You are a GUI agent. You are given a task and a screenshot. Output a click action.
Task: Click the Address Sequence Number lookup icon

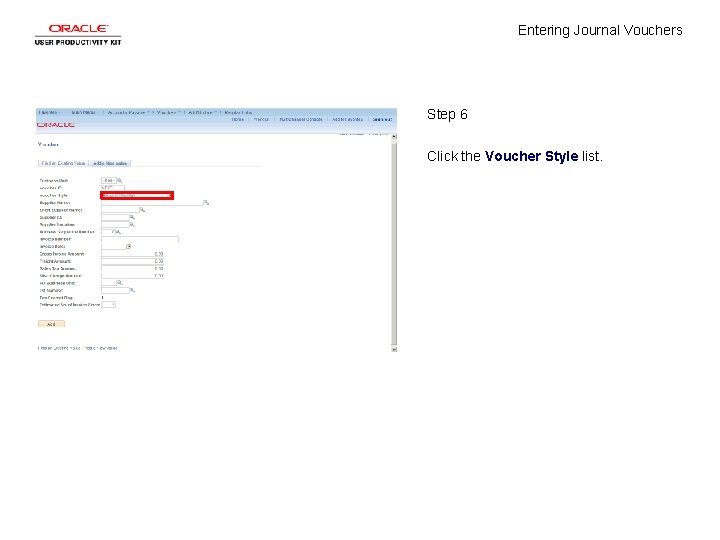tap(118, 232)
